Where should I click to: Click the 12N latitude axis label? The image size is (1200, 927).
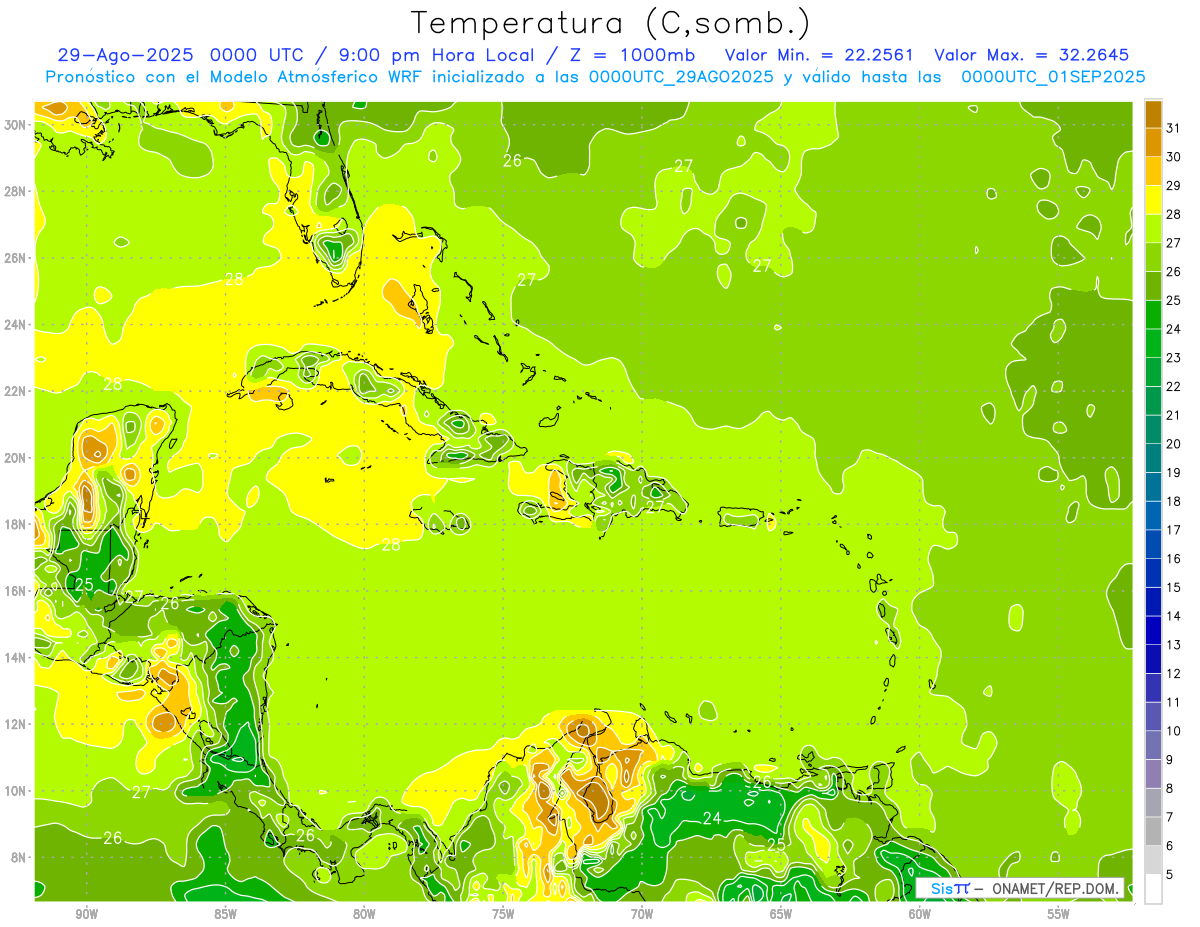(17, 724)
